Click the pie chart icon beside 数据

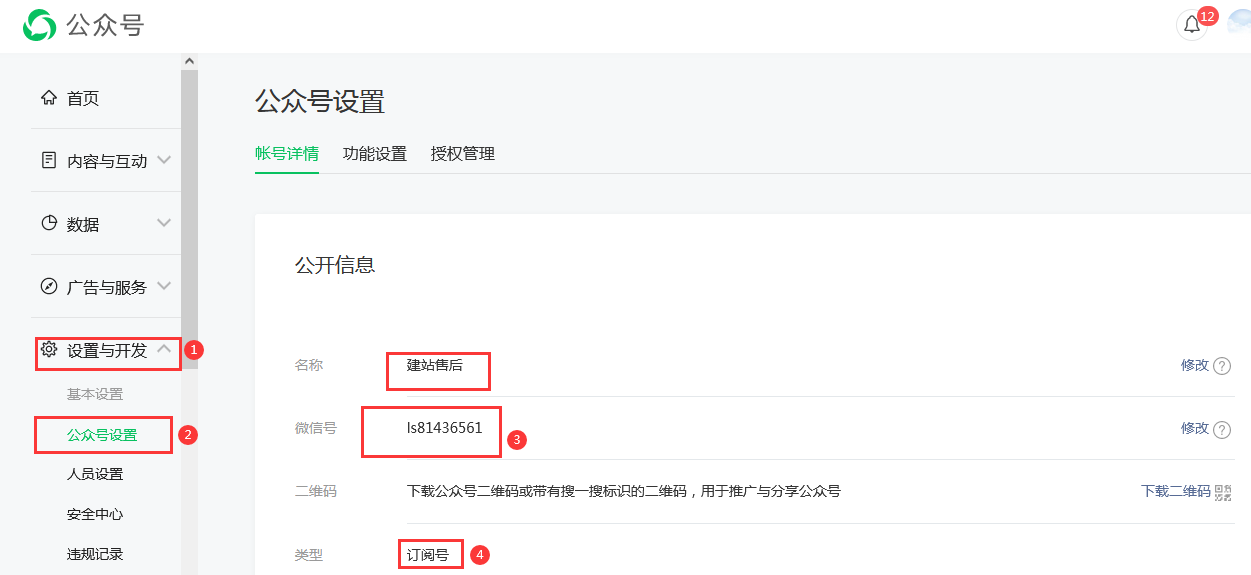48,223
